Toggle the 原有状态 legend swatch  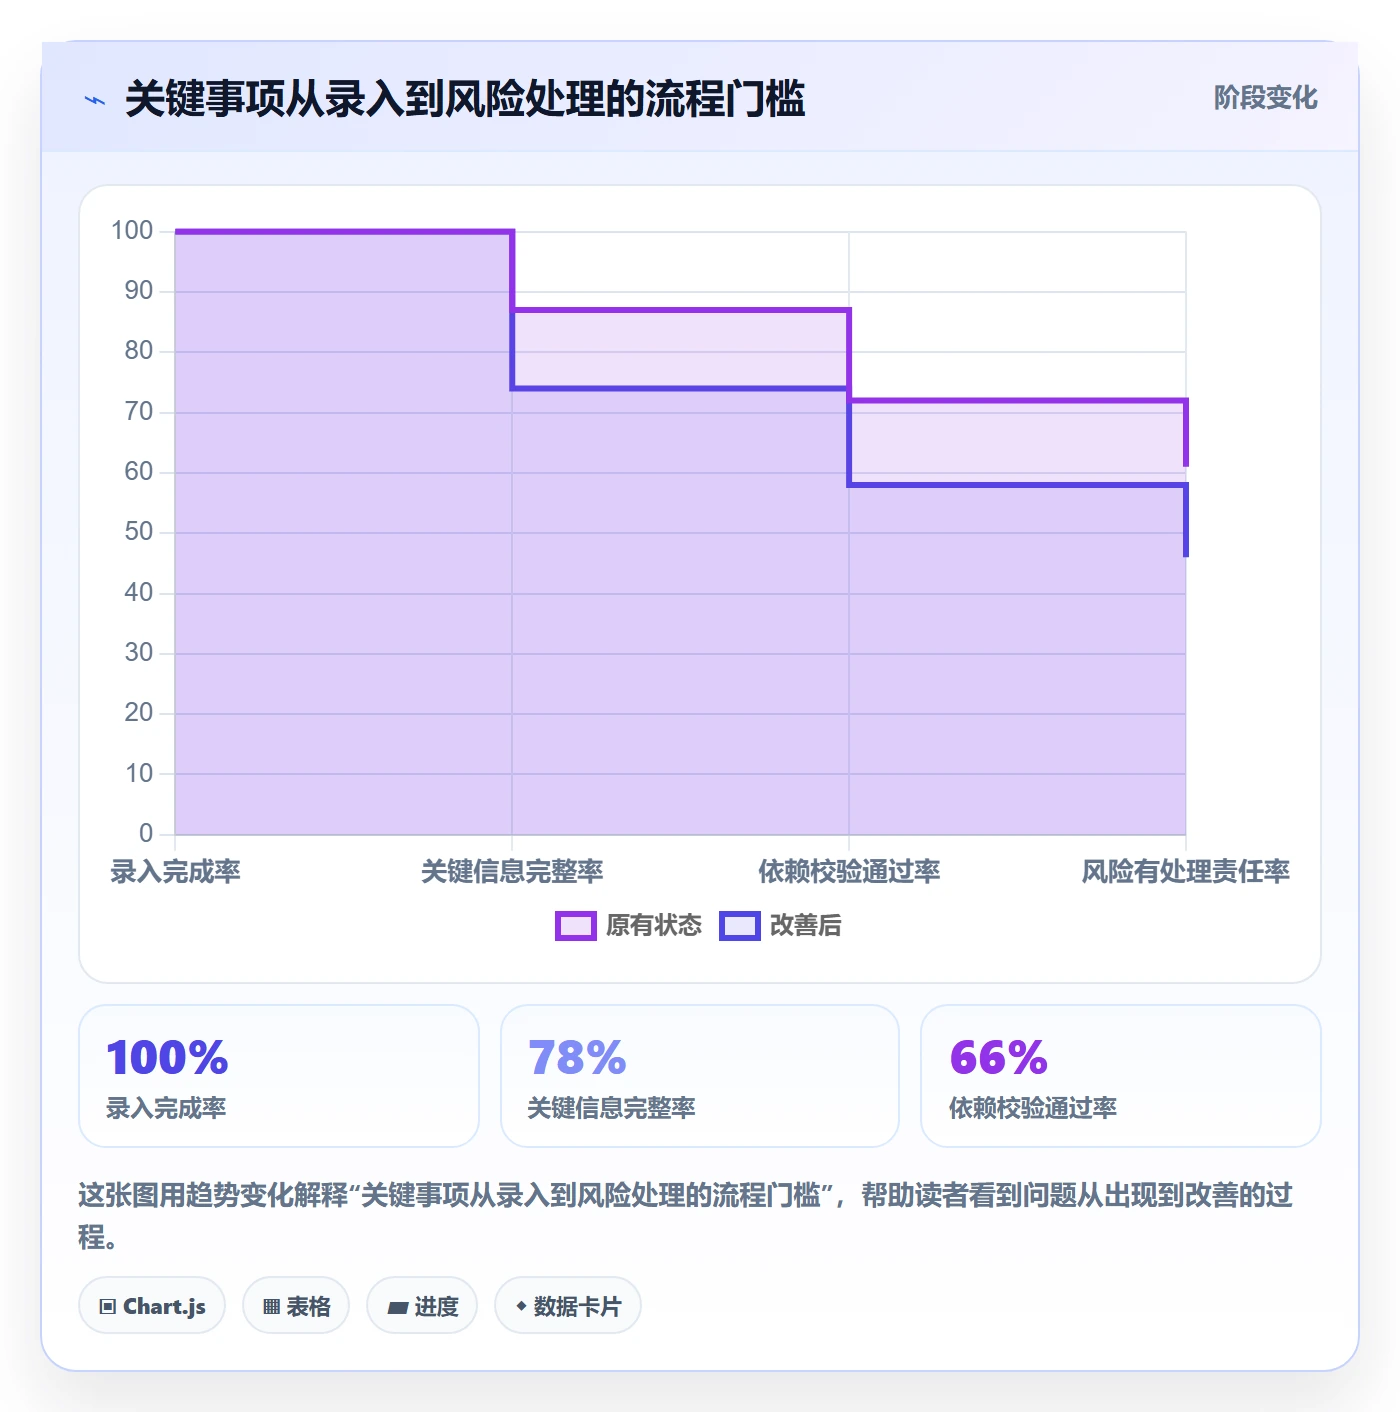point(576,926)
